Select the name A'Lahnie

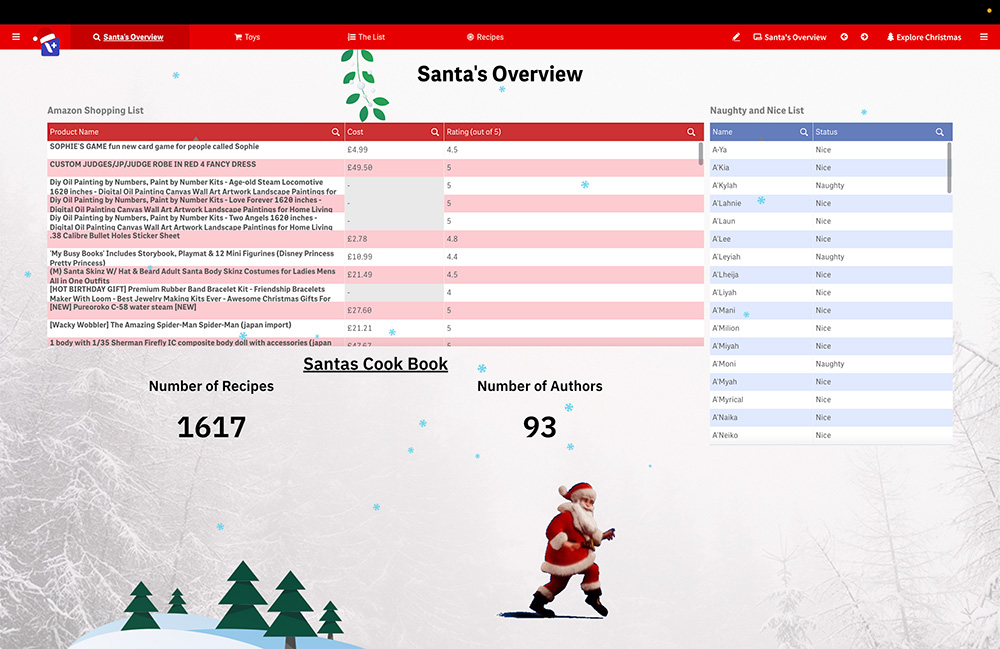pyautogui.click(x=761, y=203)
